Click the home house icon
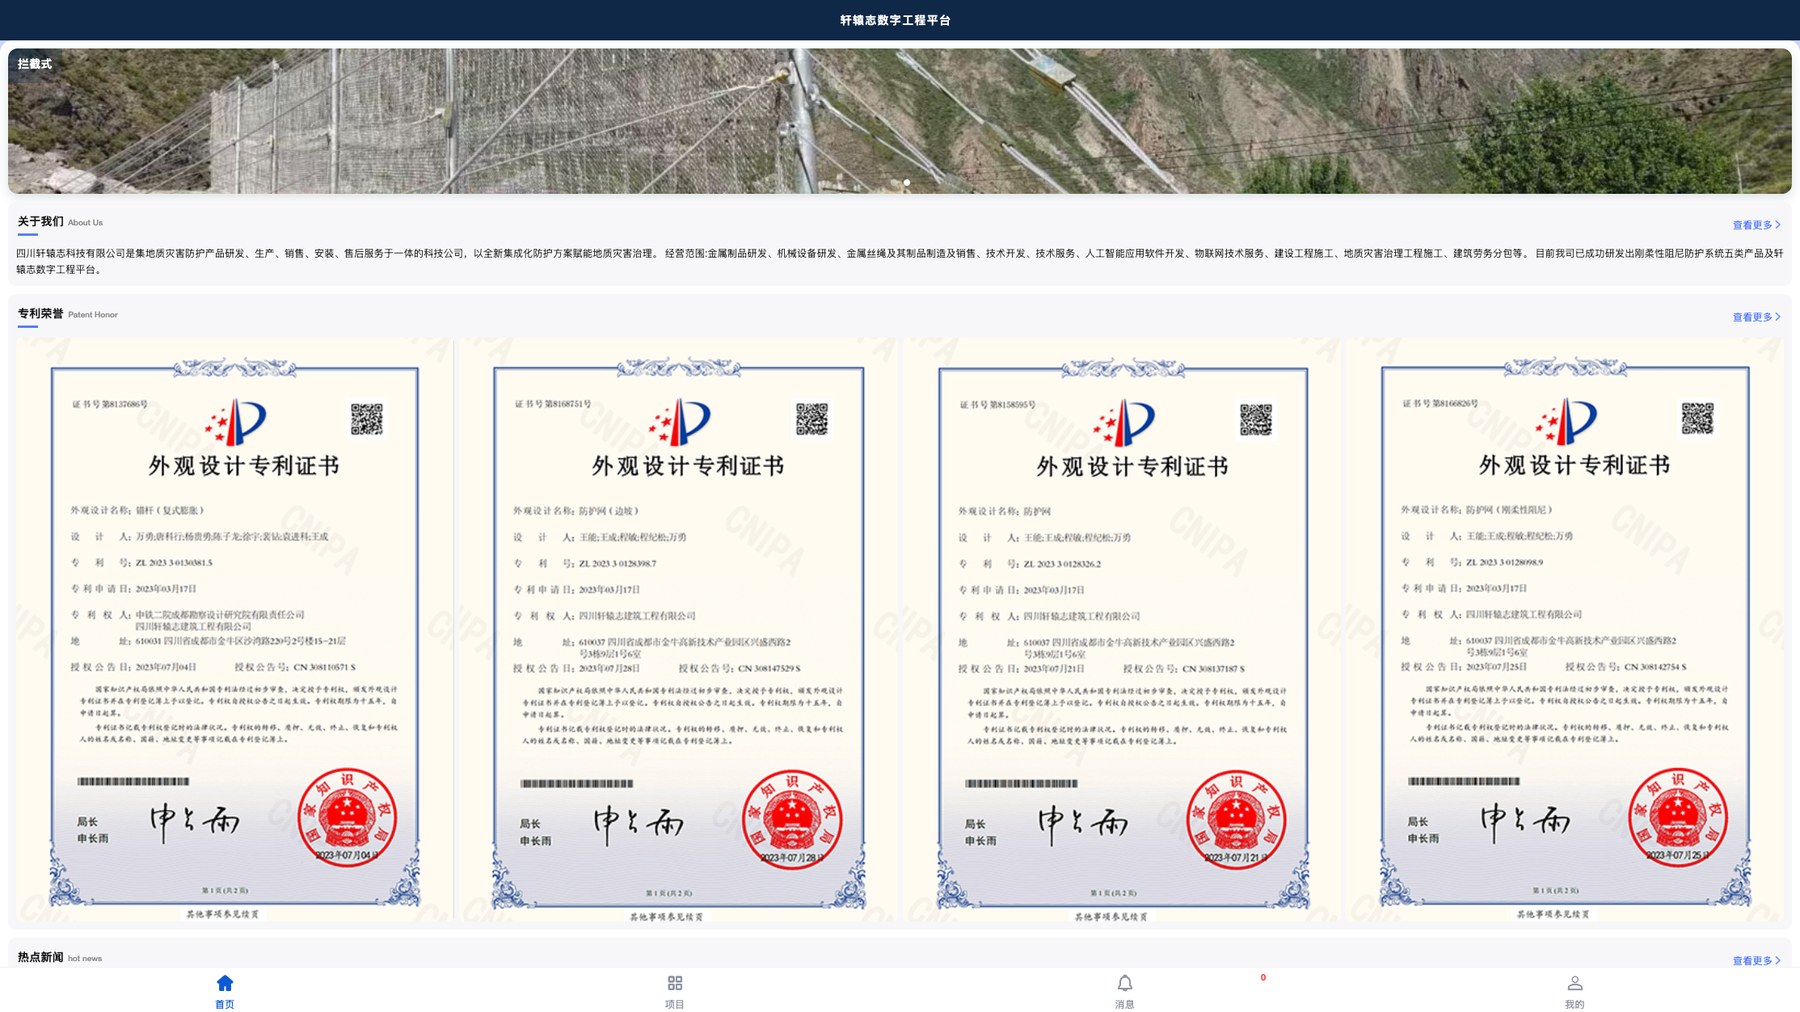1800x1012 pixels. tap(225, 983)
